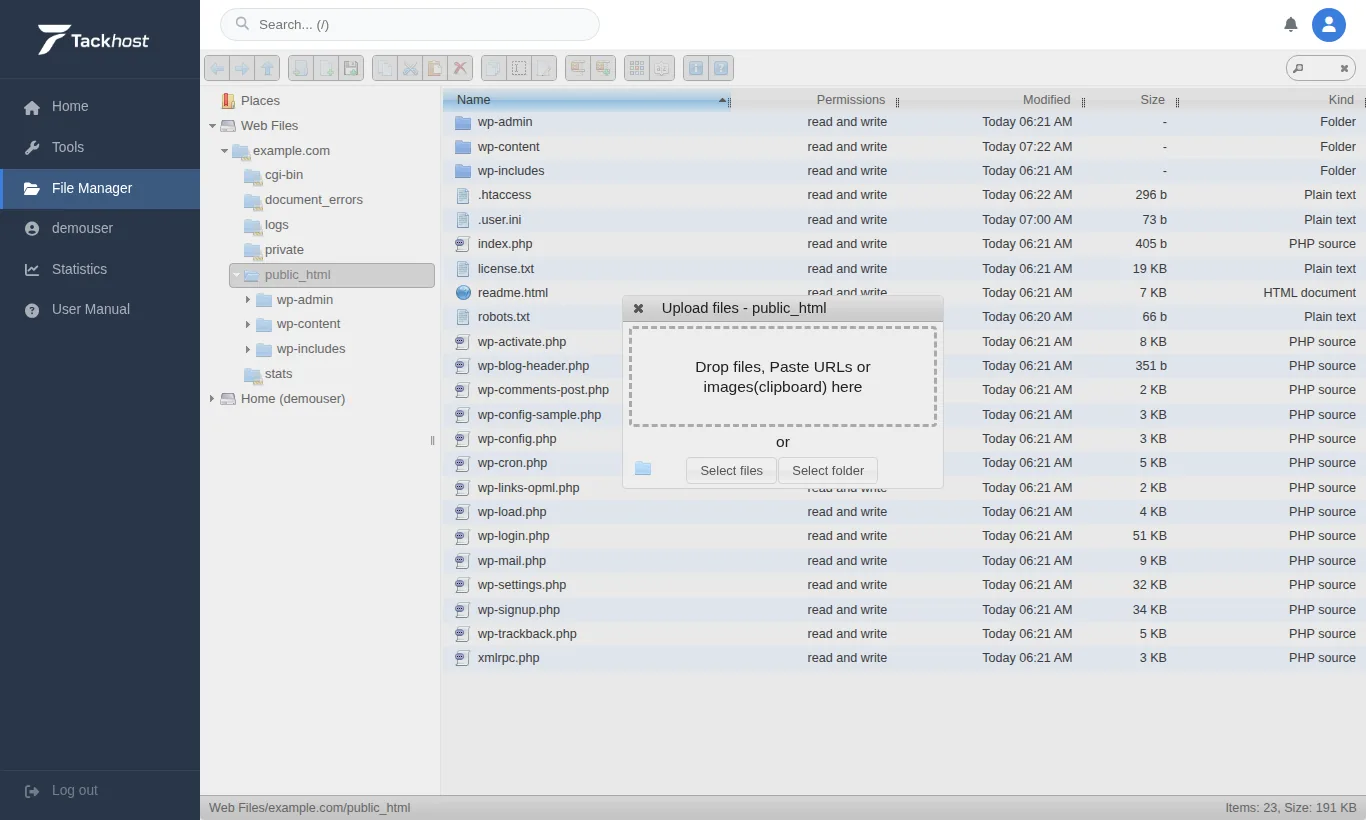Switch view with the grid icons button

pyautogui.click(x=637, y=68)
